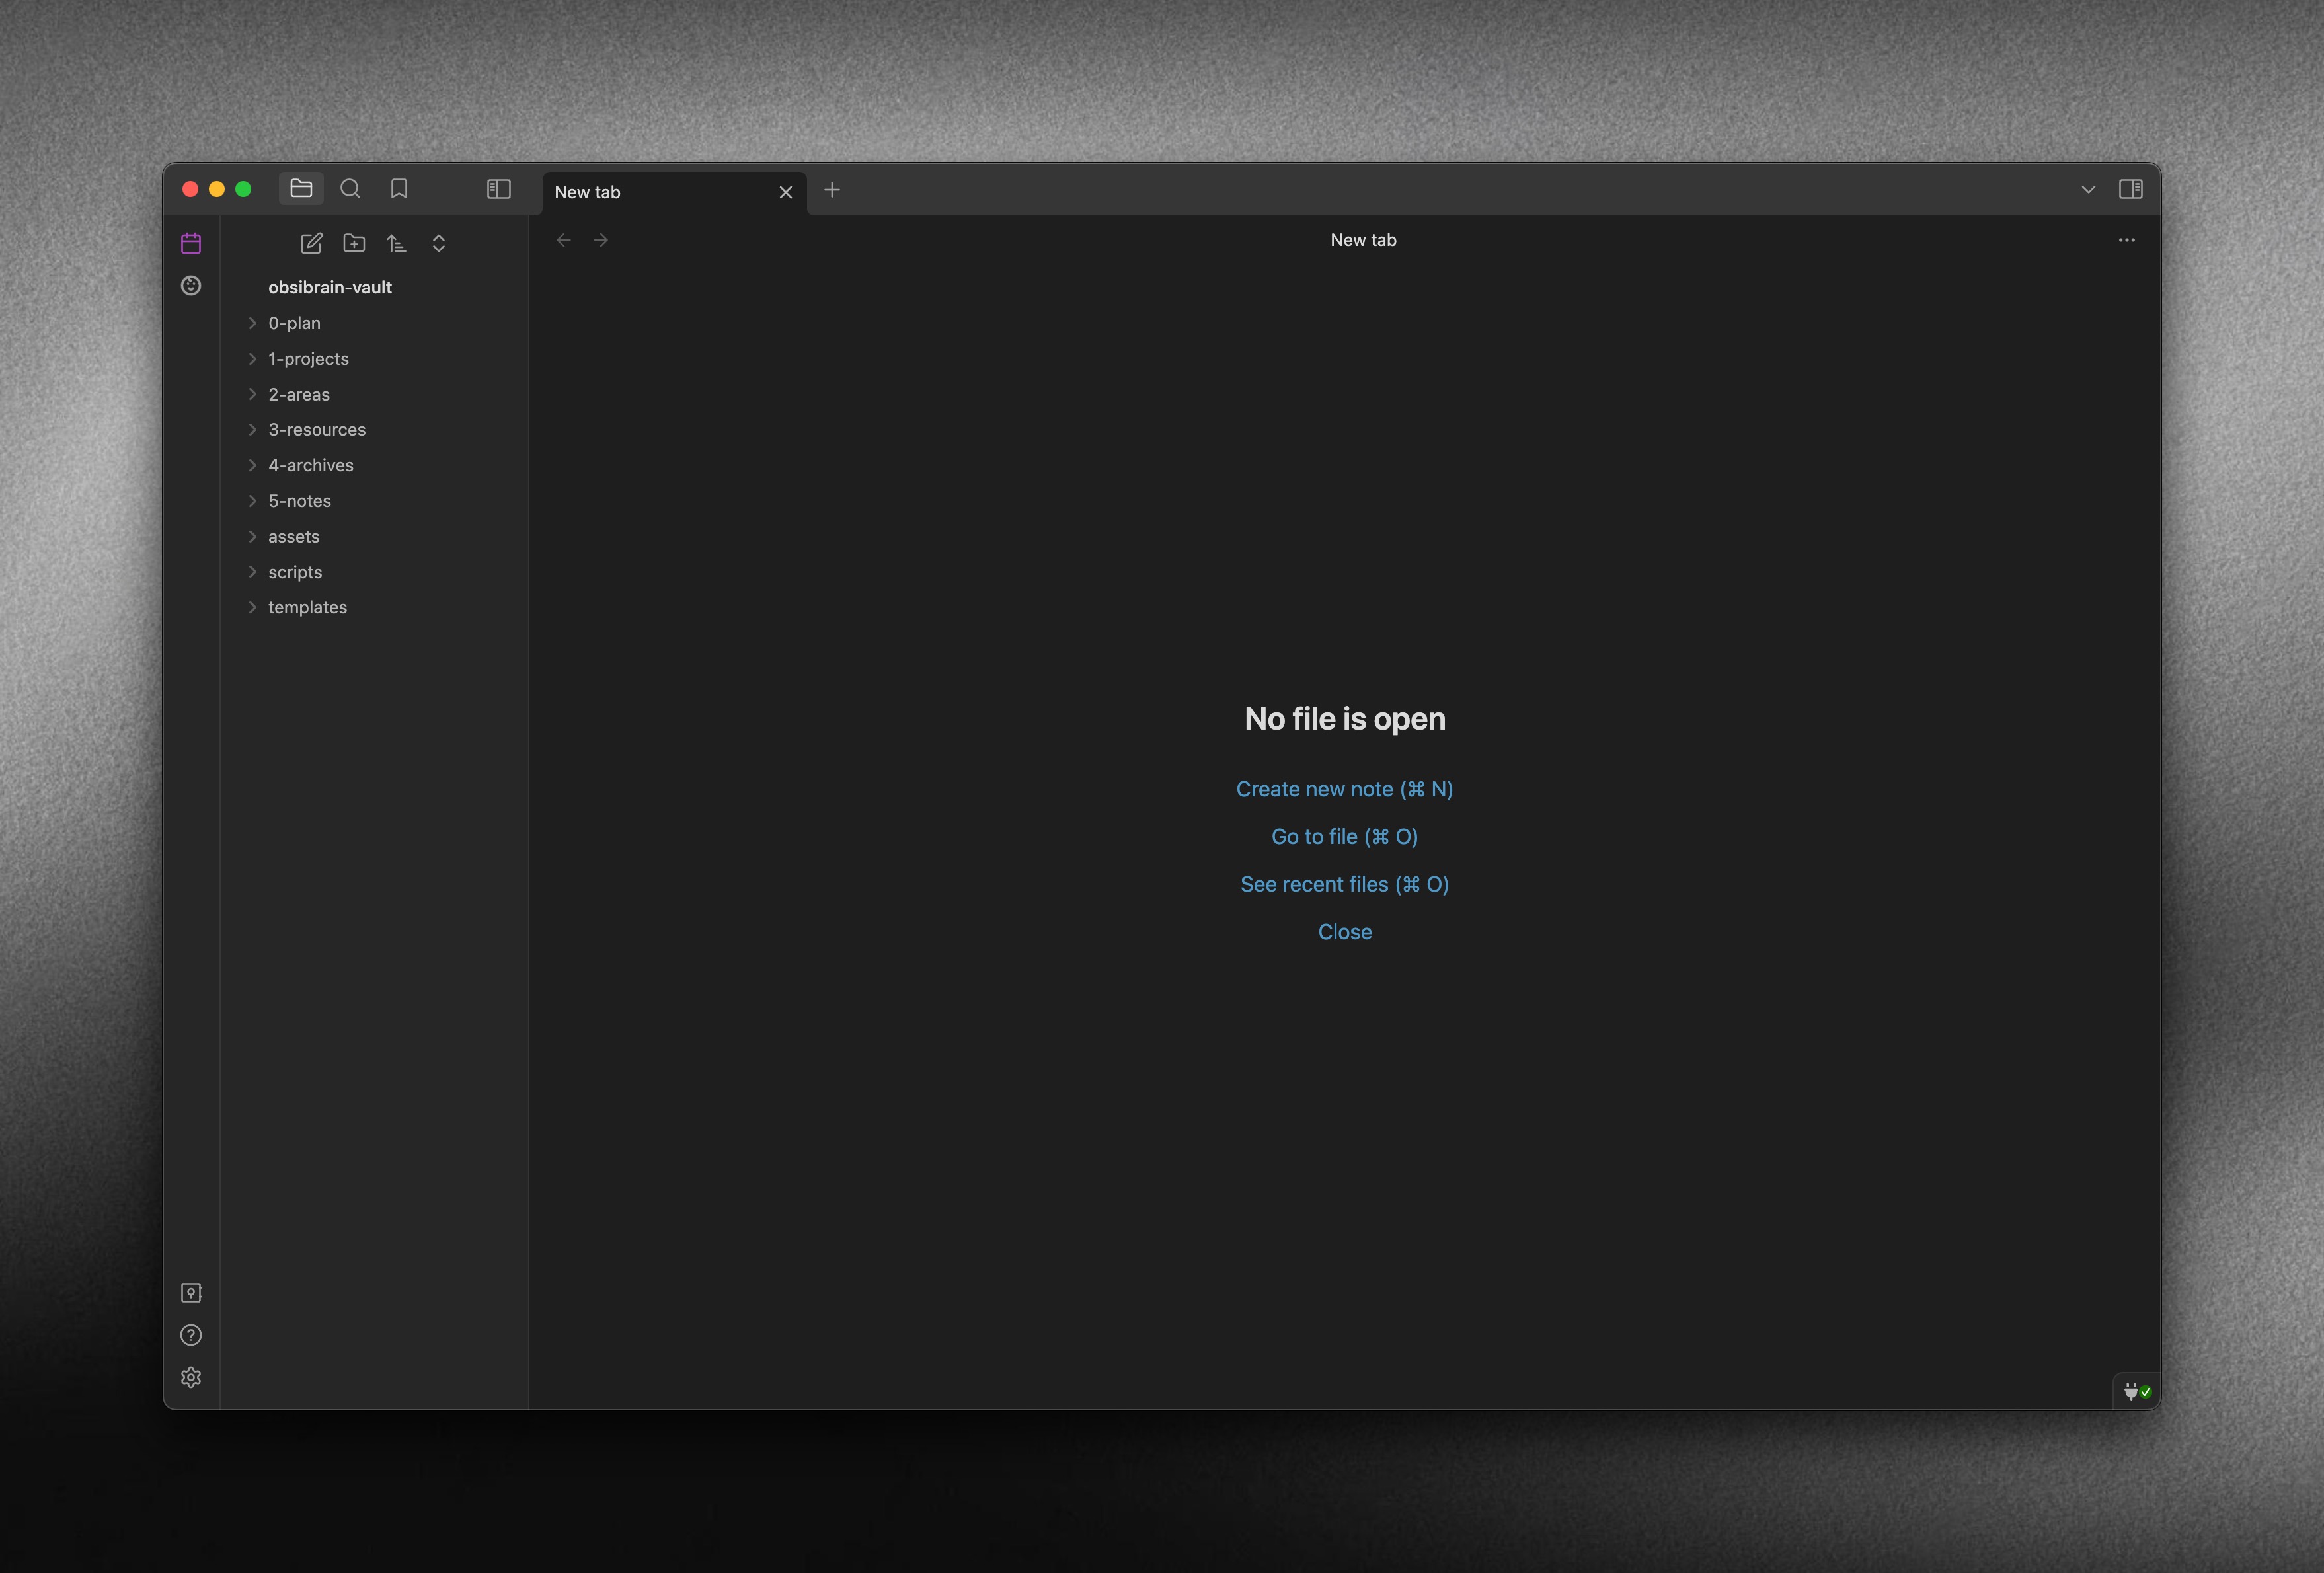
Task: Open the three-dots more options menu
Action: coord(2126,240)
